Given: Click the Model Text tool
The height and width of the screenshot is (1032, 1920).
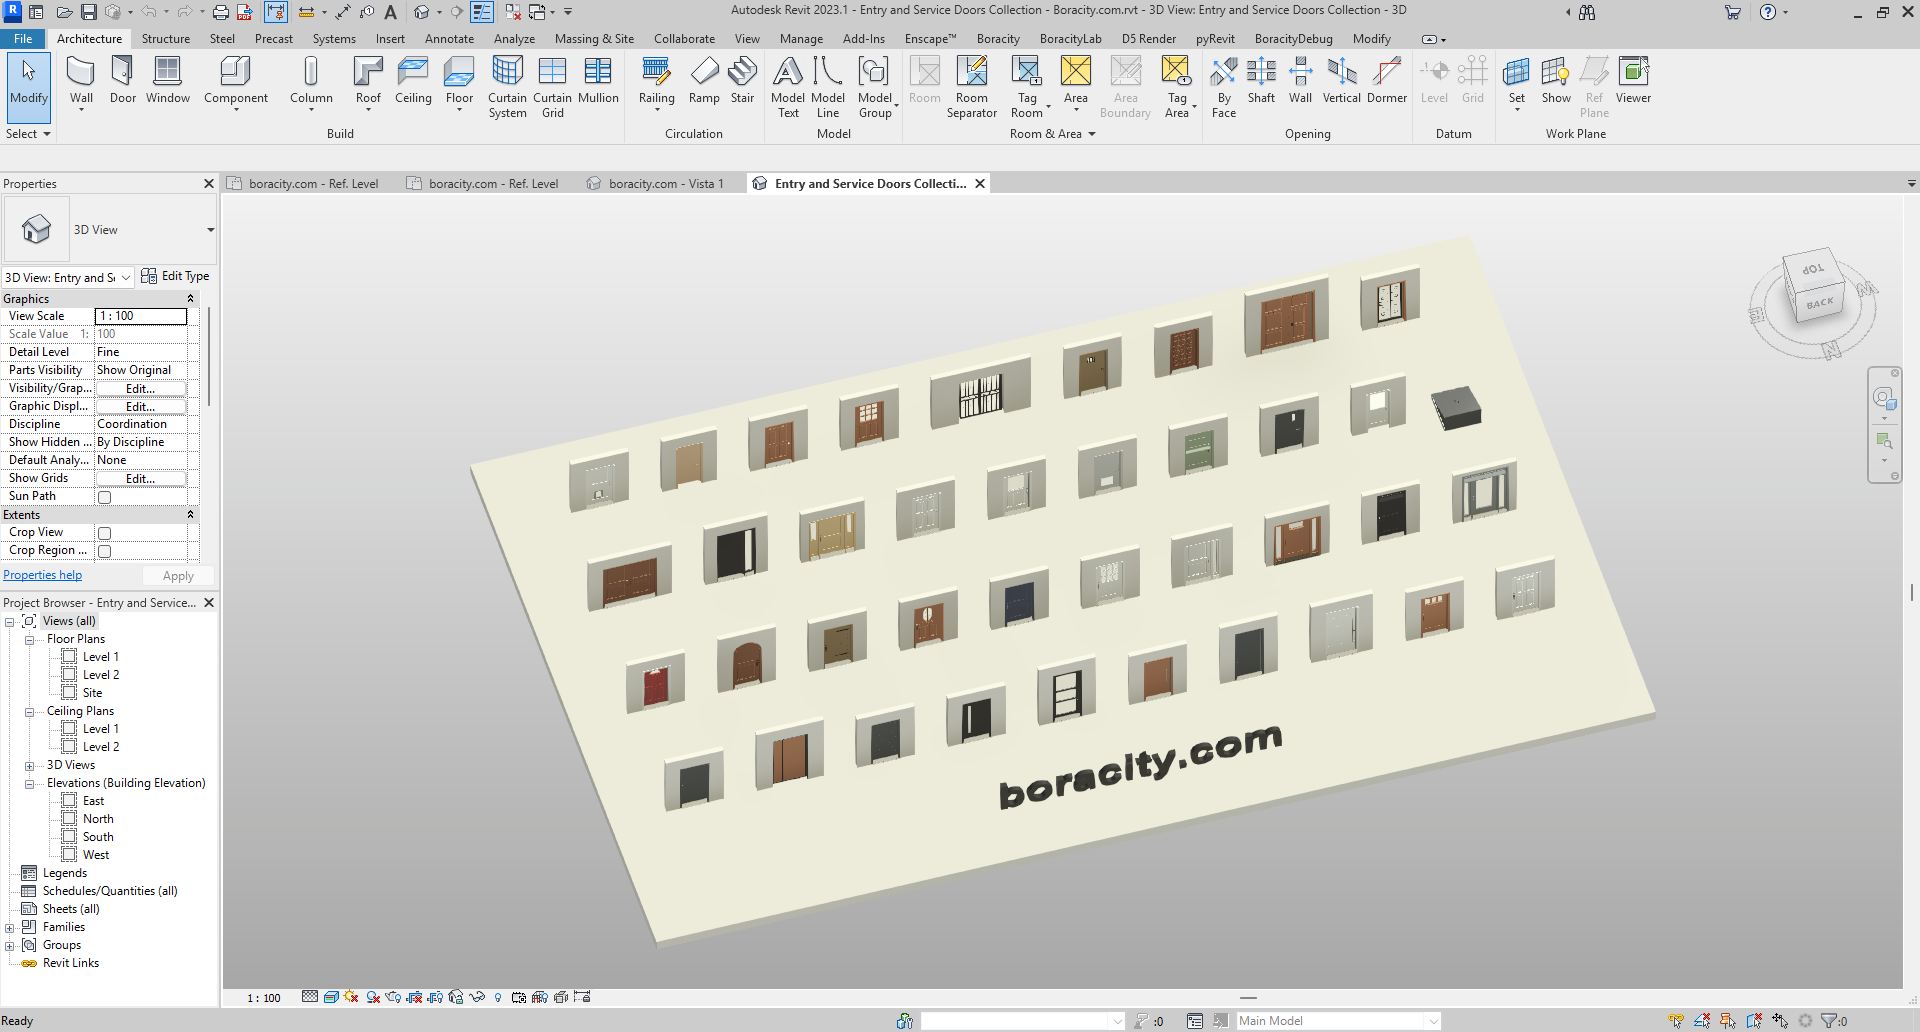Looking at the screenshot, I should point(788,87).
